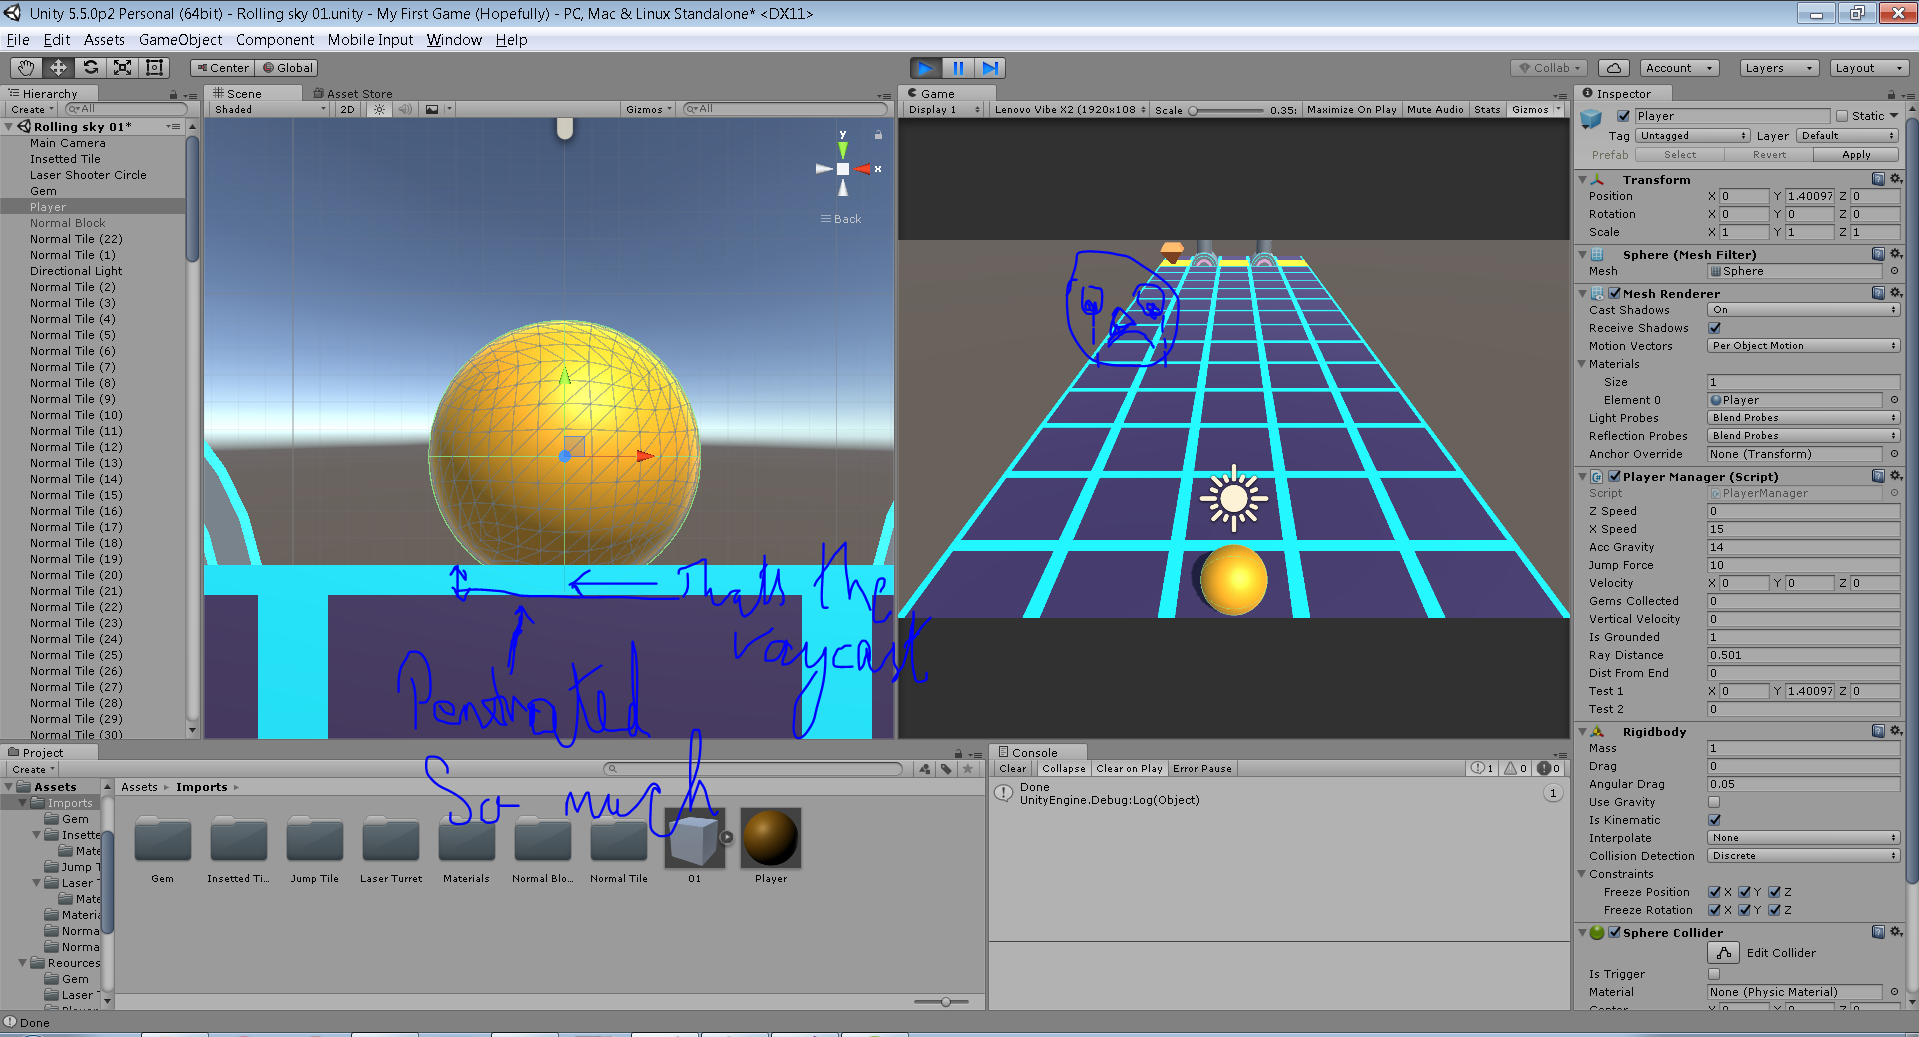Toggle Collapse in Console
Image resolution: width=1919 pixels, height=1037 pixels.
[1063, 769]
